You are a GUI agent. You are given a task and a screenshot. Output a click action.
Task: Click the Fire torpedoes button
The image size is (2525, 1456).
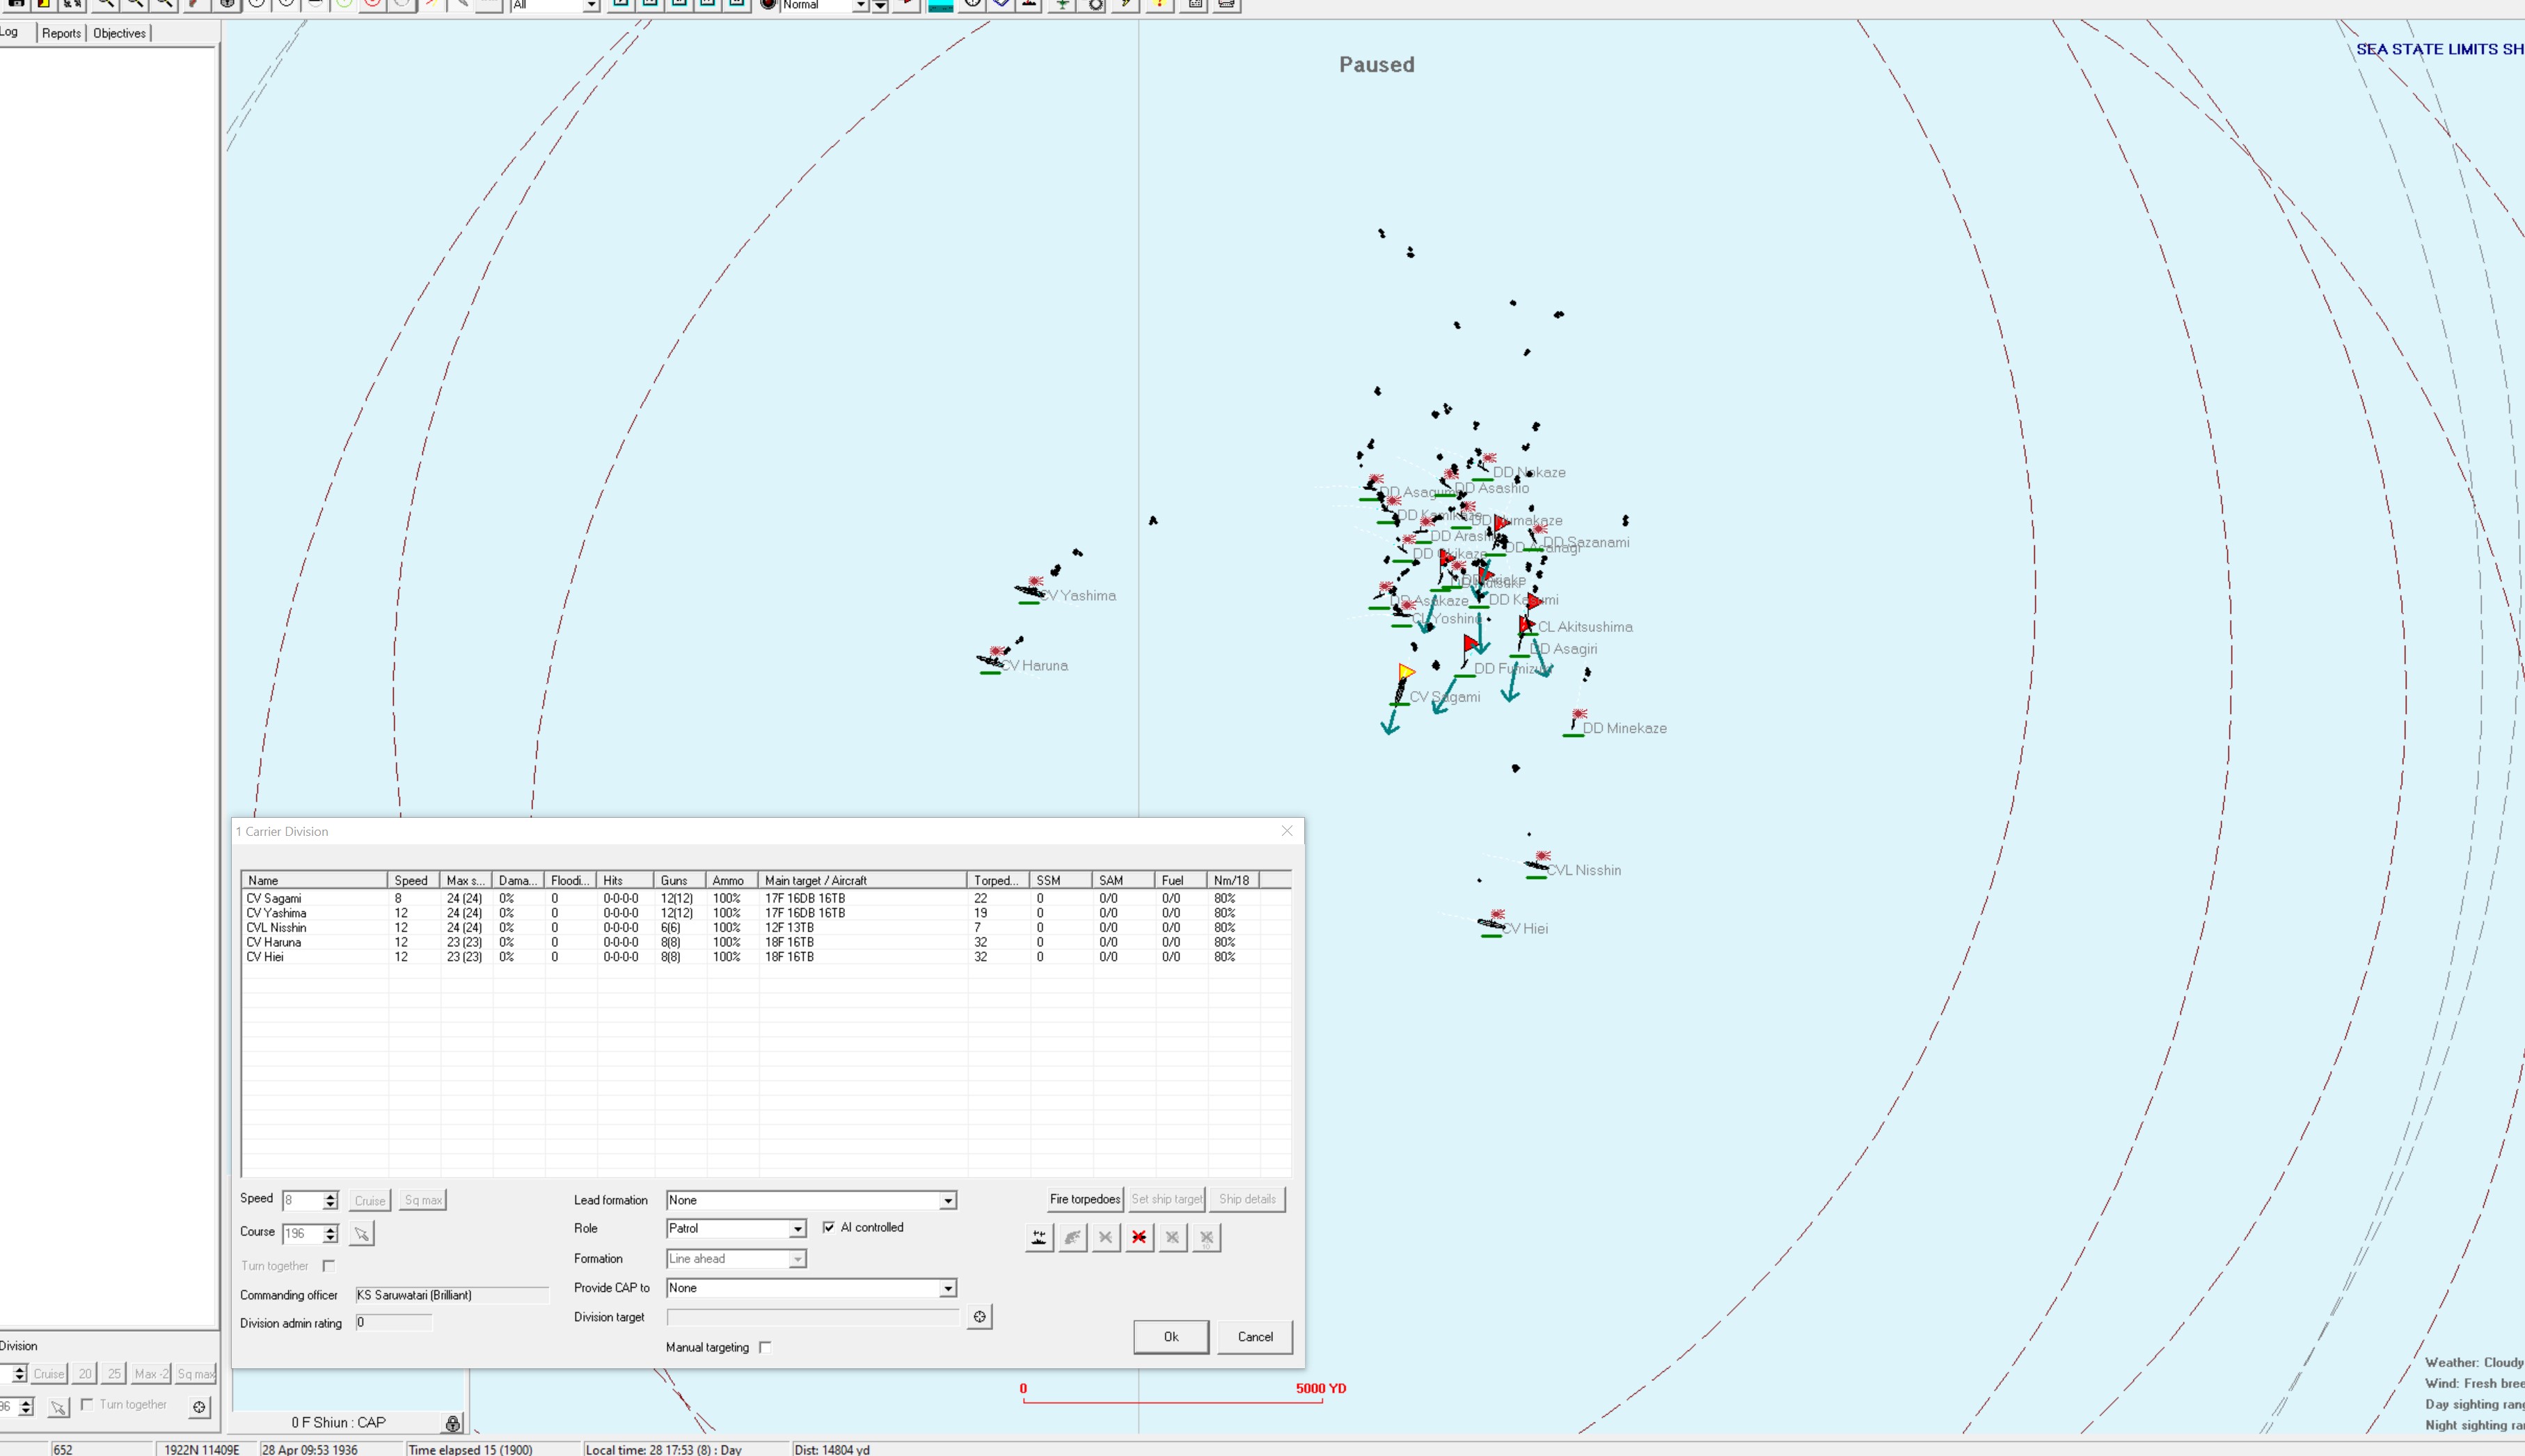click(x=1085, y=1199)
